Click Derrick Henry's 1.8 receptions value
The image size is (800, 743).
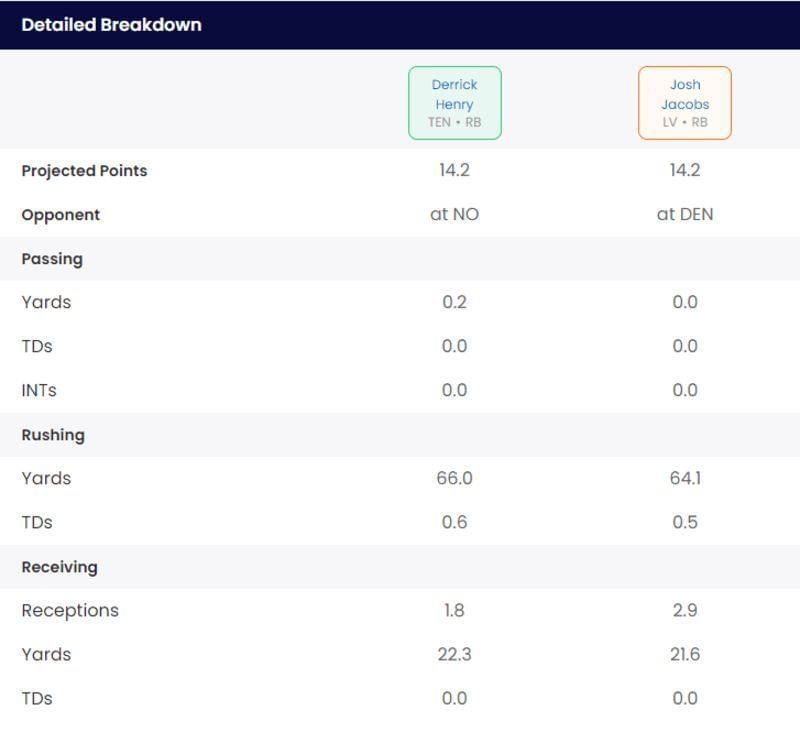[454, 611]
